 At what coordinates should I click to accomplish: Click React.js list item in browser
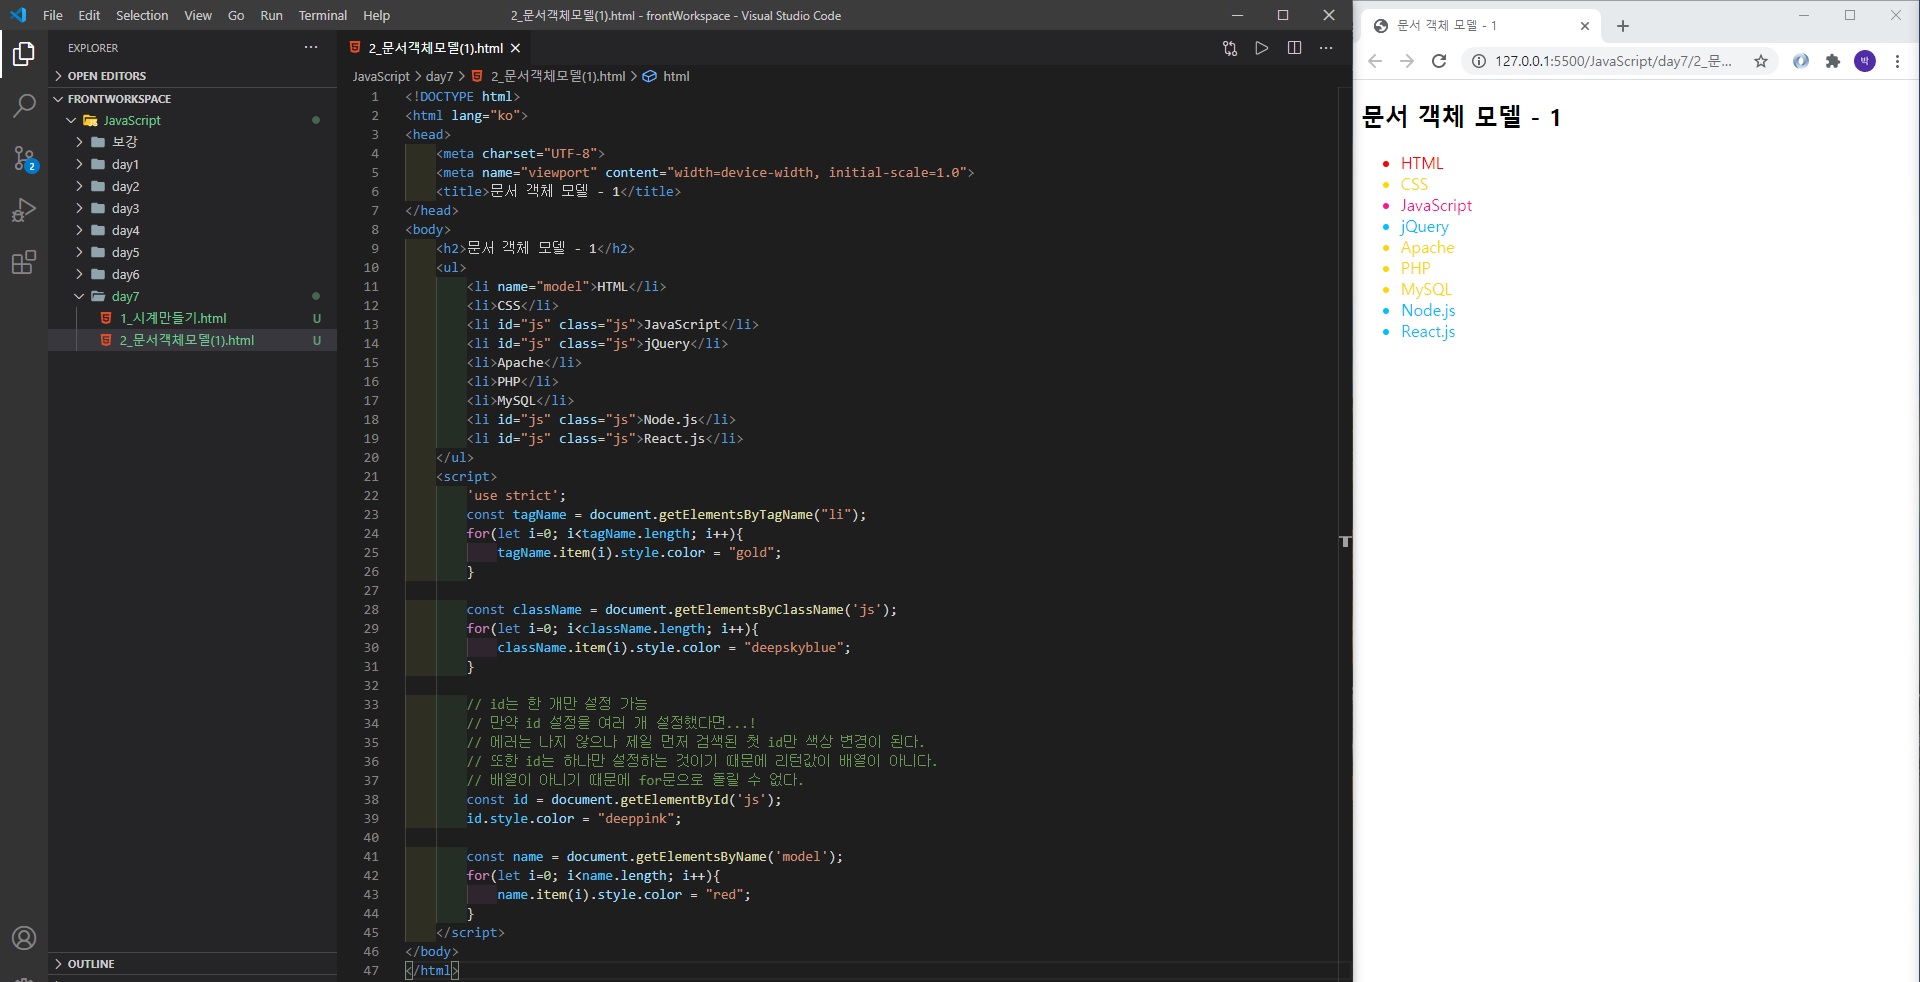click(x=1428, y=331)
